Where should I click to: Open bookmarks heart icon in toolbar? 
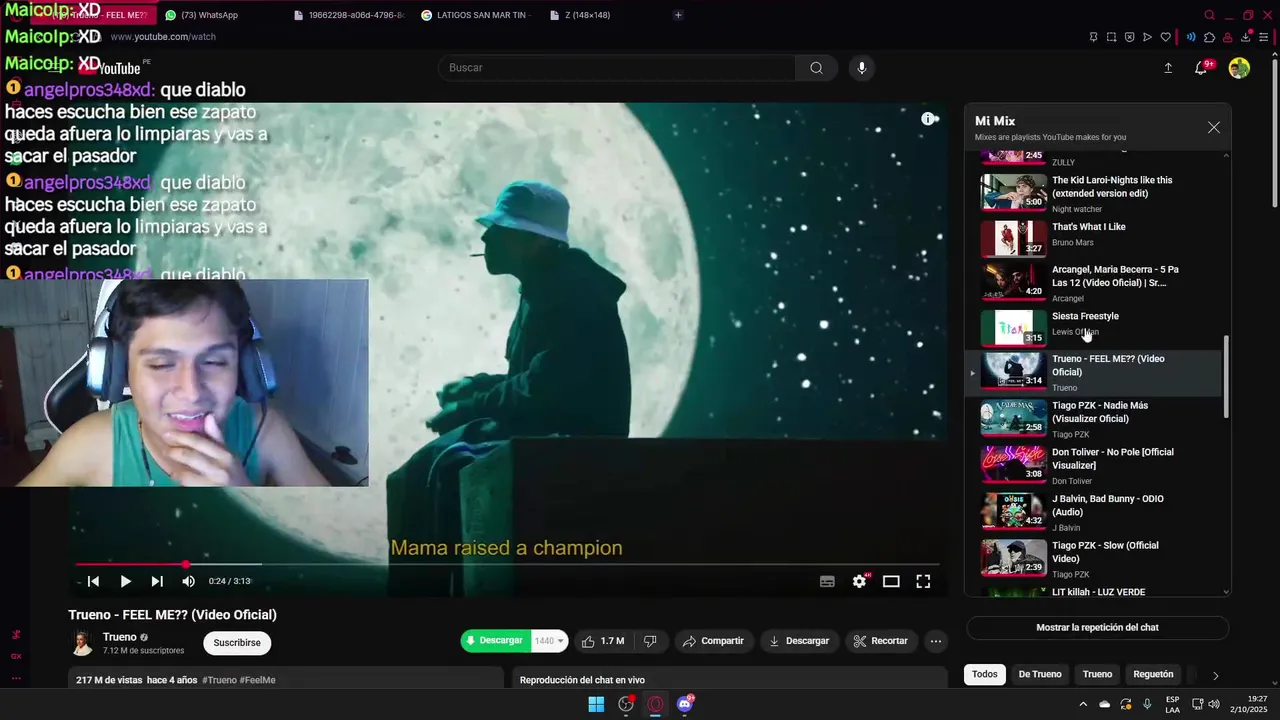1165,37
